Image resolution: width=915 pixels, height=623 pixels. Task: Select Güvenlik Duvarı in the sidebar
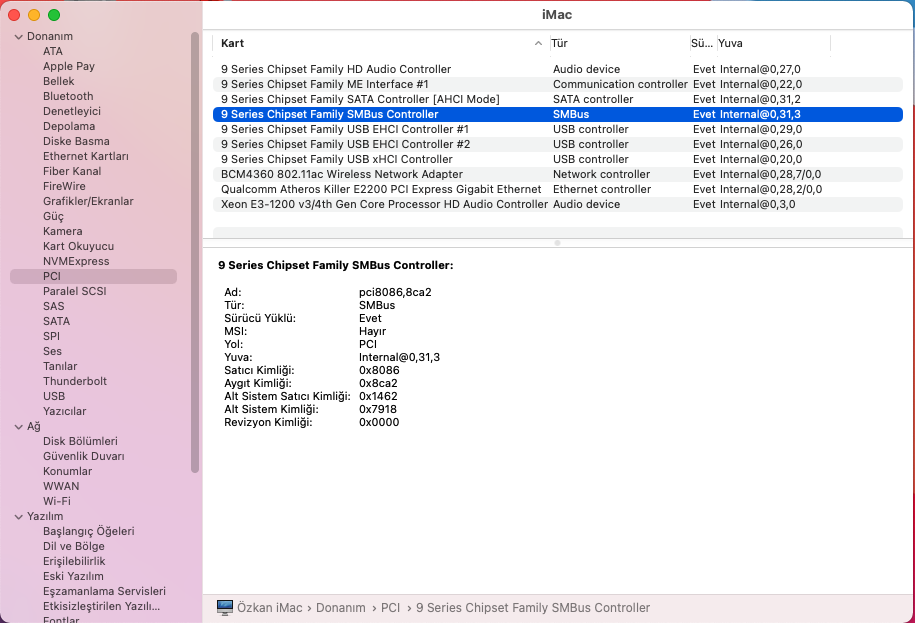(83, 456)
